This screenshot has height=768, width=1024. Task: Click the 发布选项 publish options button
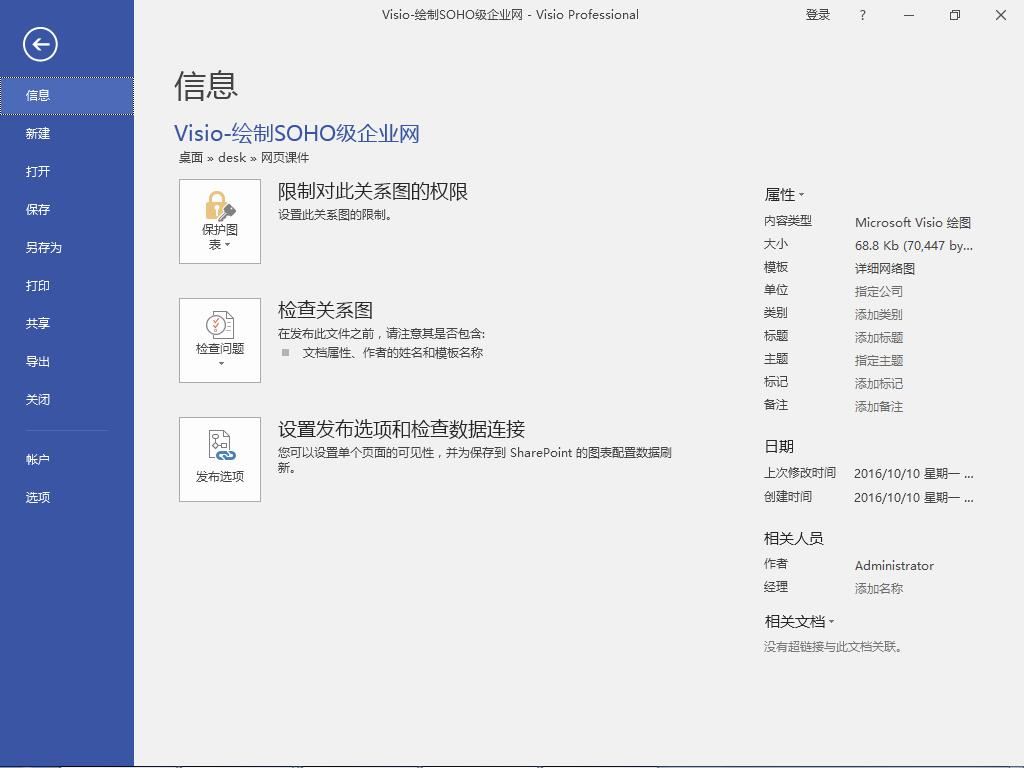pyautogui.click(x=220, y=460)
